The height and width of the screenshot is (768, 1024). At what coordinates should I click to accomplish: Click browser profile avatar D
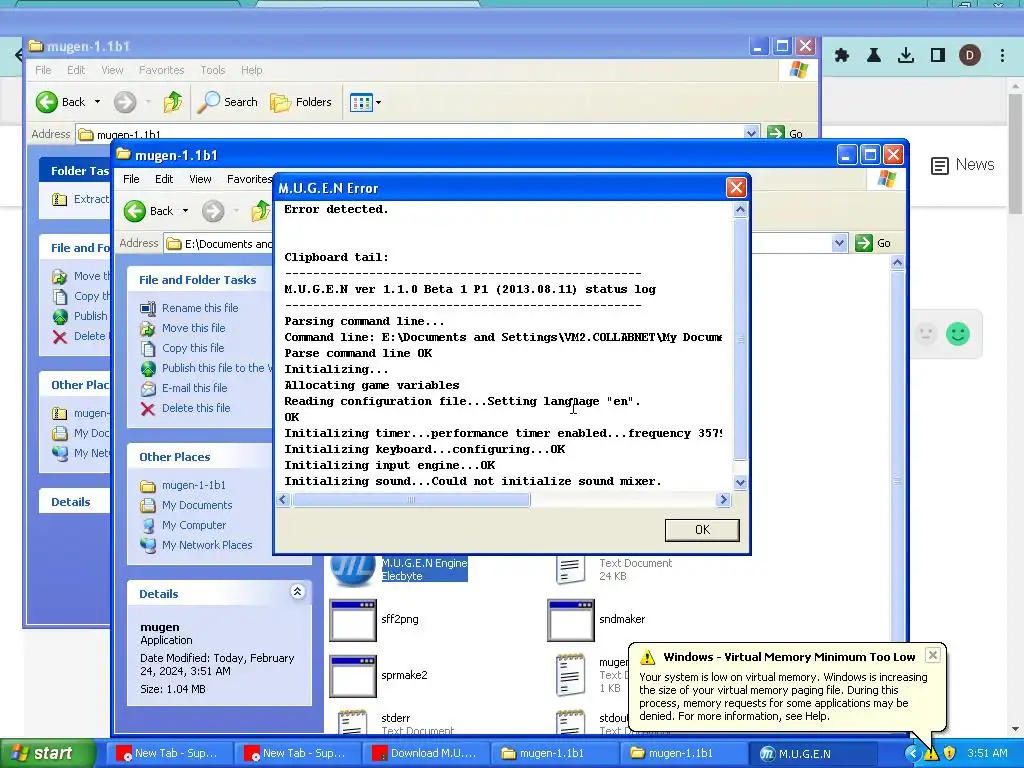coord(970,56)
